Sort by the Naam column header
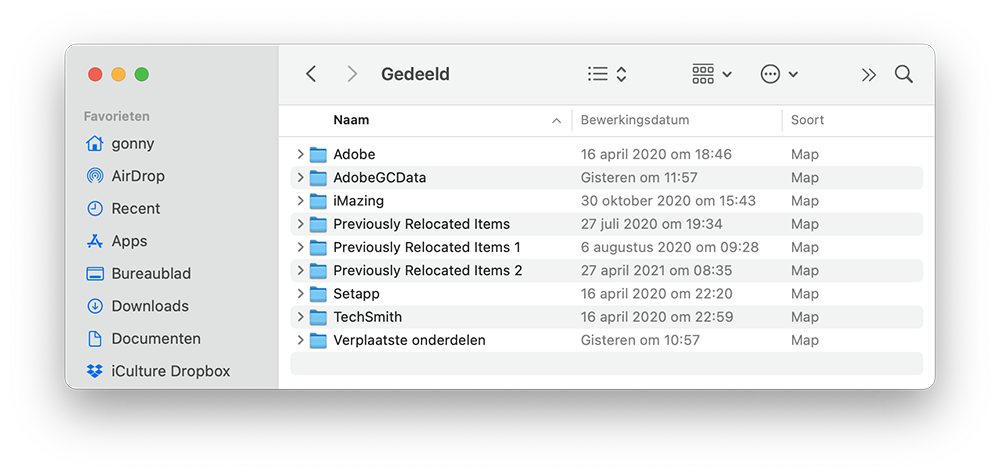The image size is (1000, 475). [x=351, y=120]
